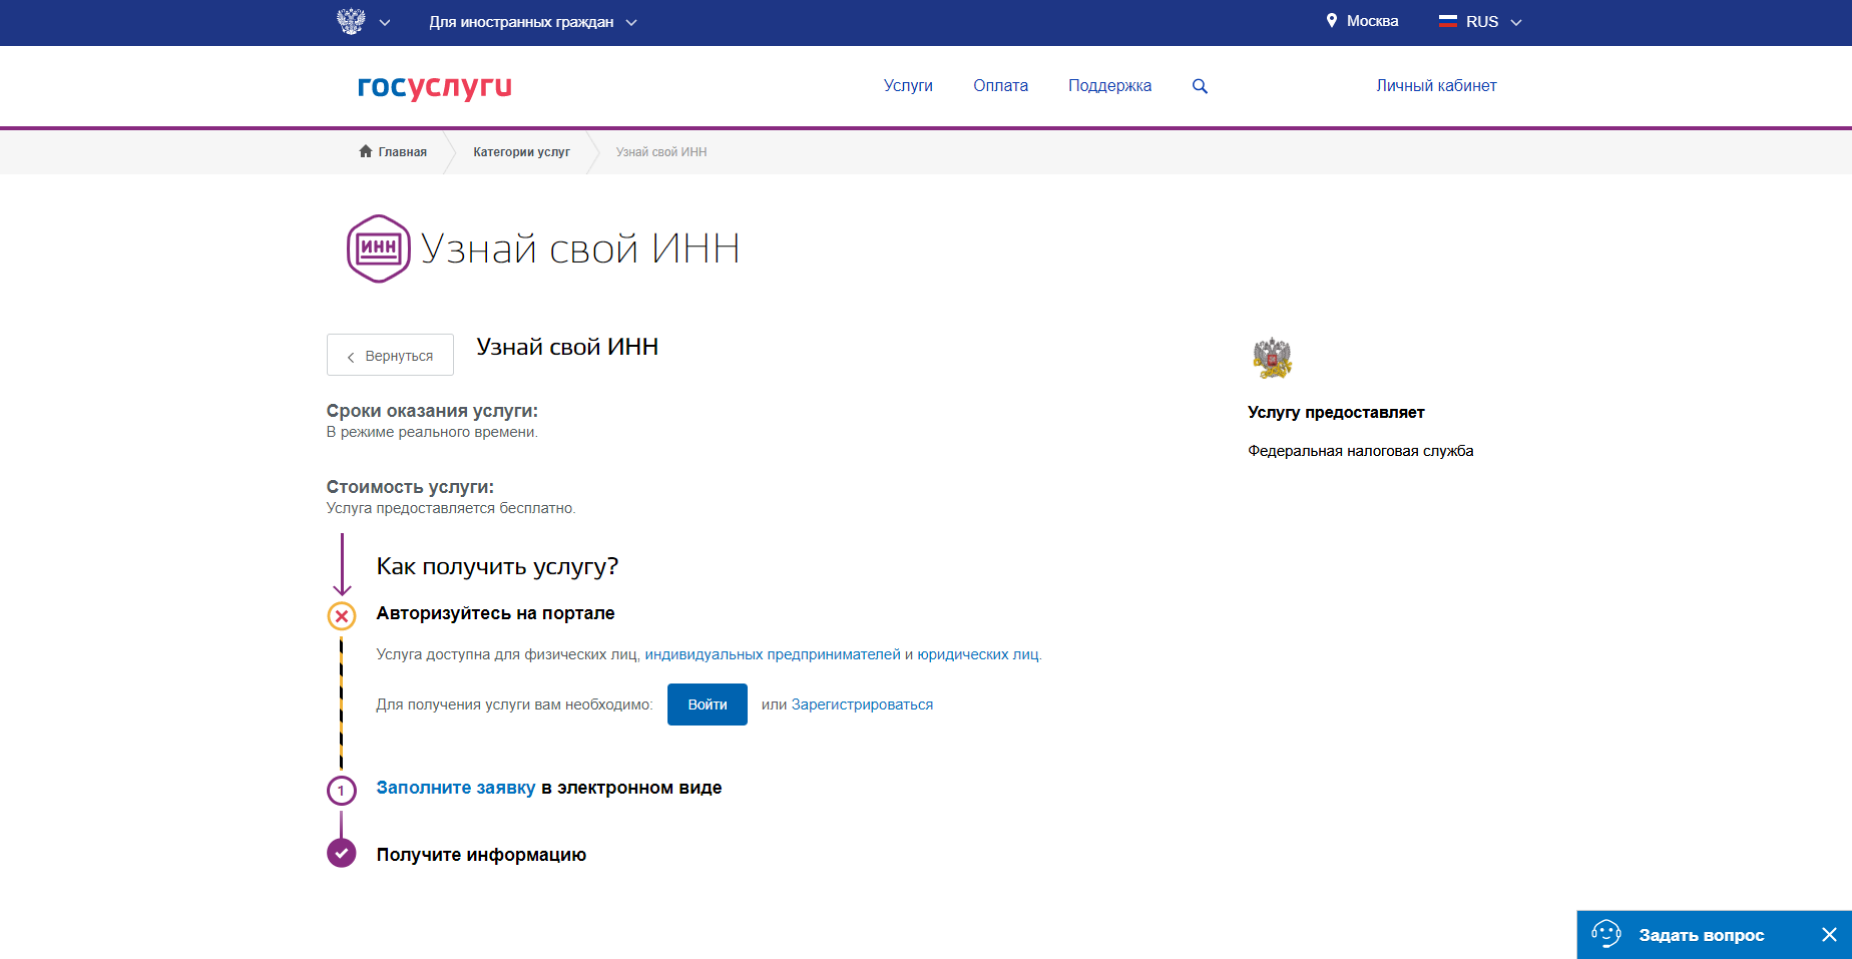Open the 'Заполните заявку' link
Image resolution: width=1852 pixels, height=959 pixels.
tap(455, 788)
